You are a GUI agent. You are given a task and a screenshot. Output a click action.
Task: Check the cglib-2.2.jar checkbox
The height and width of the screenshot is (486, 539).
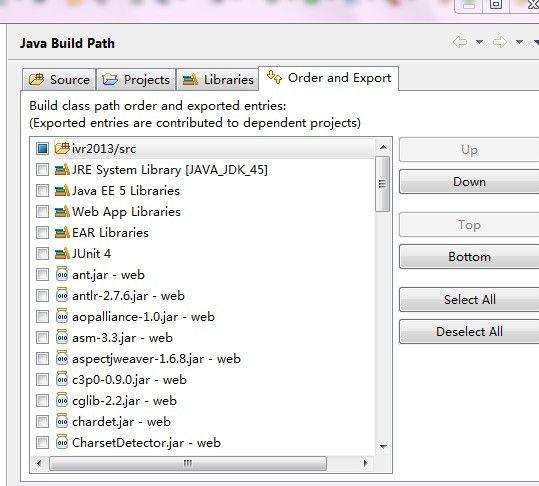tap(43, 400)
